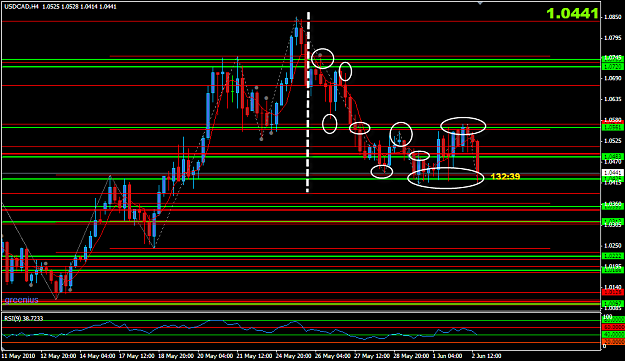
Task: Click the 12 May 20:00 time label
Action: coord(58,356)
